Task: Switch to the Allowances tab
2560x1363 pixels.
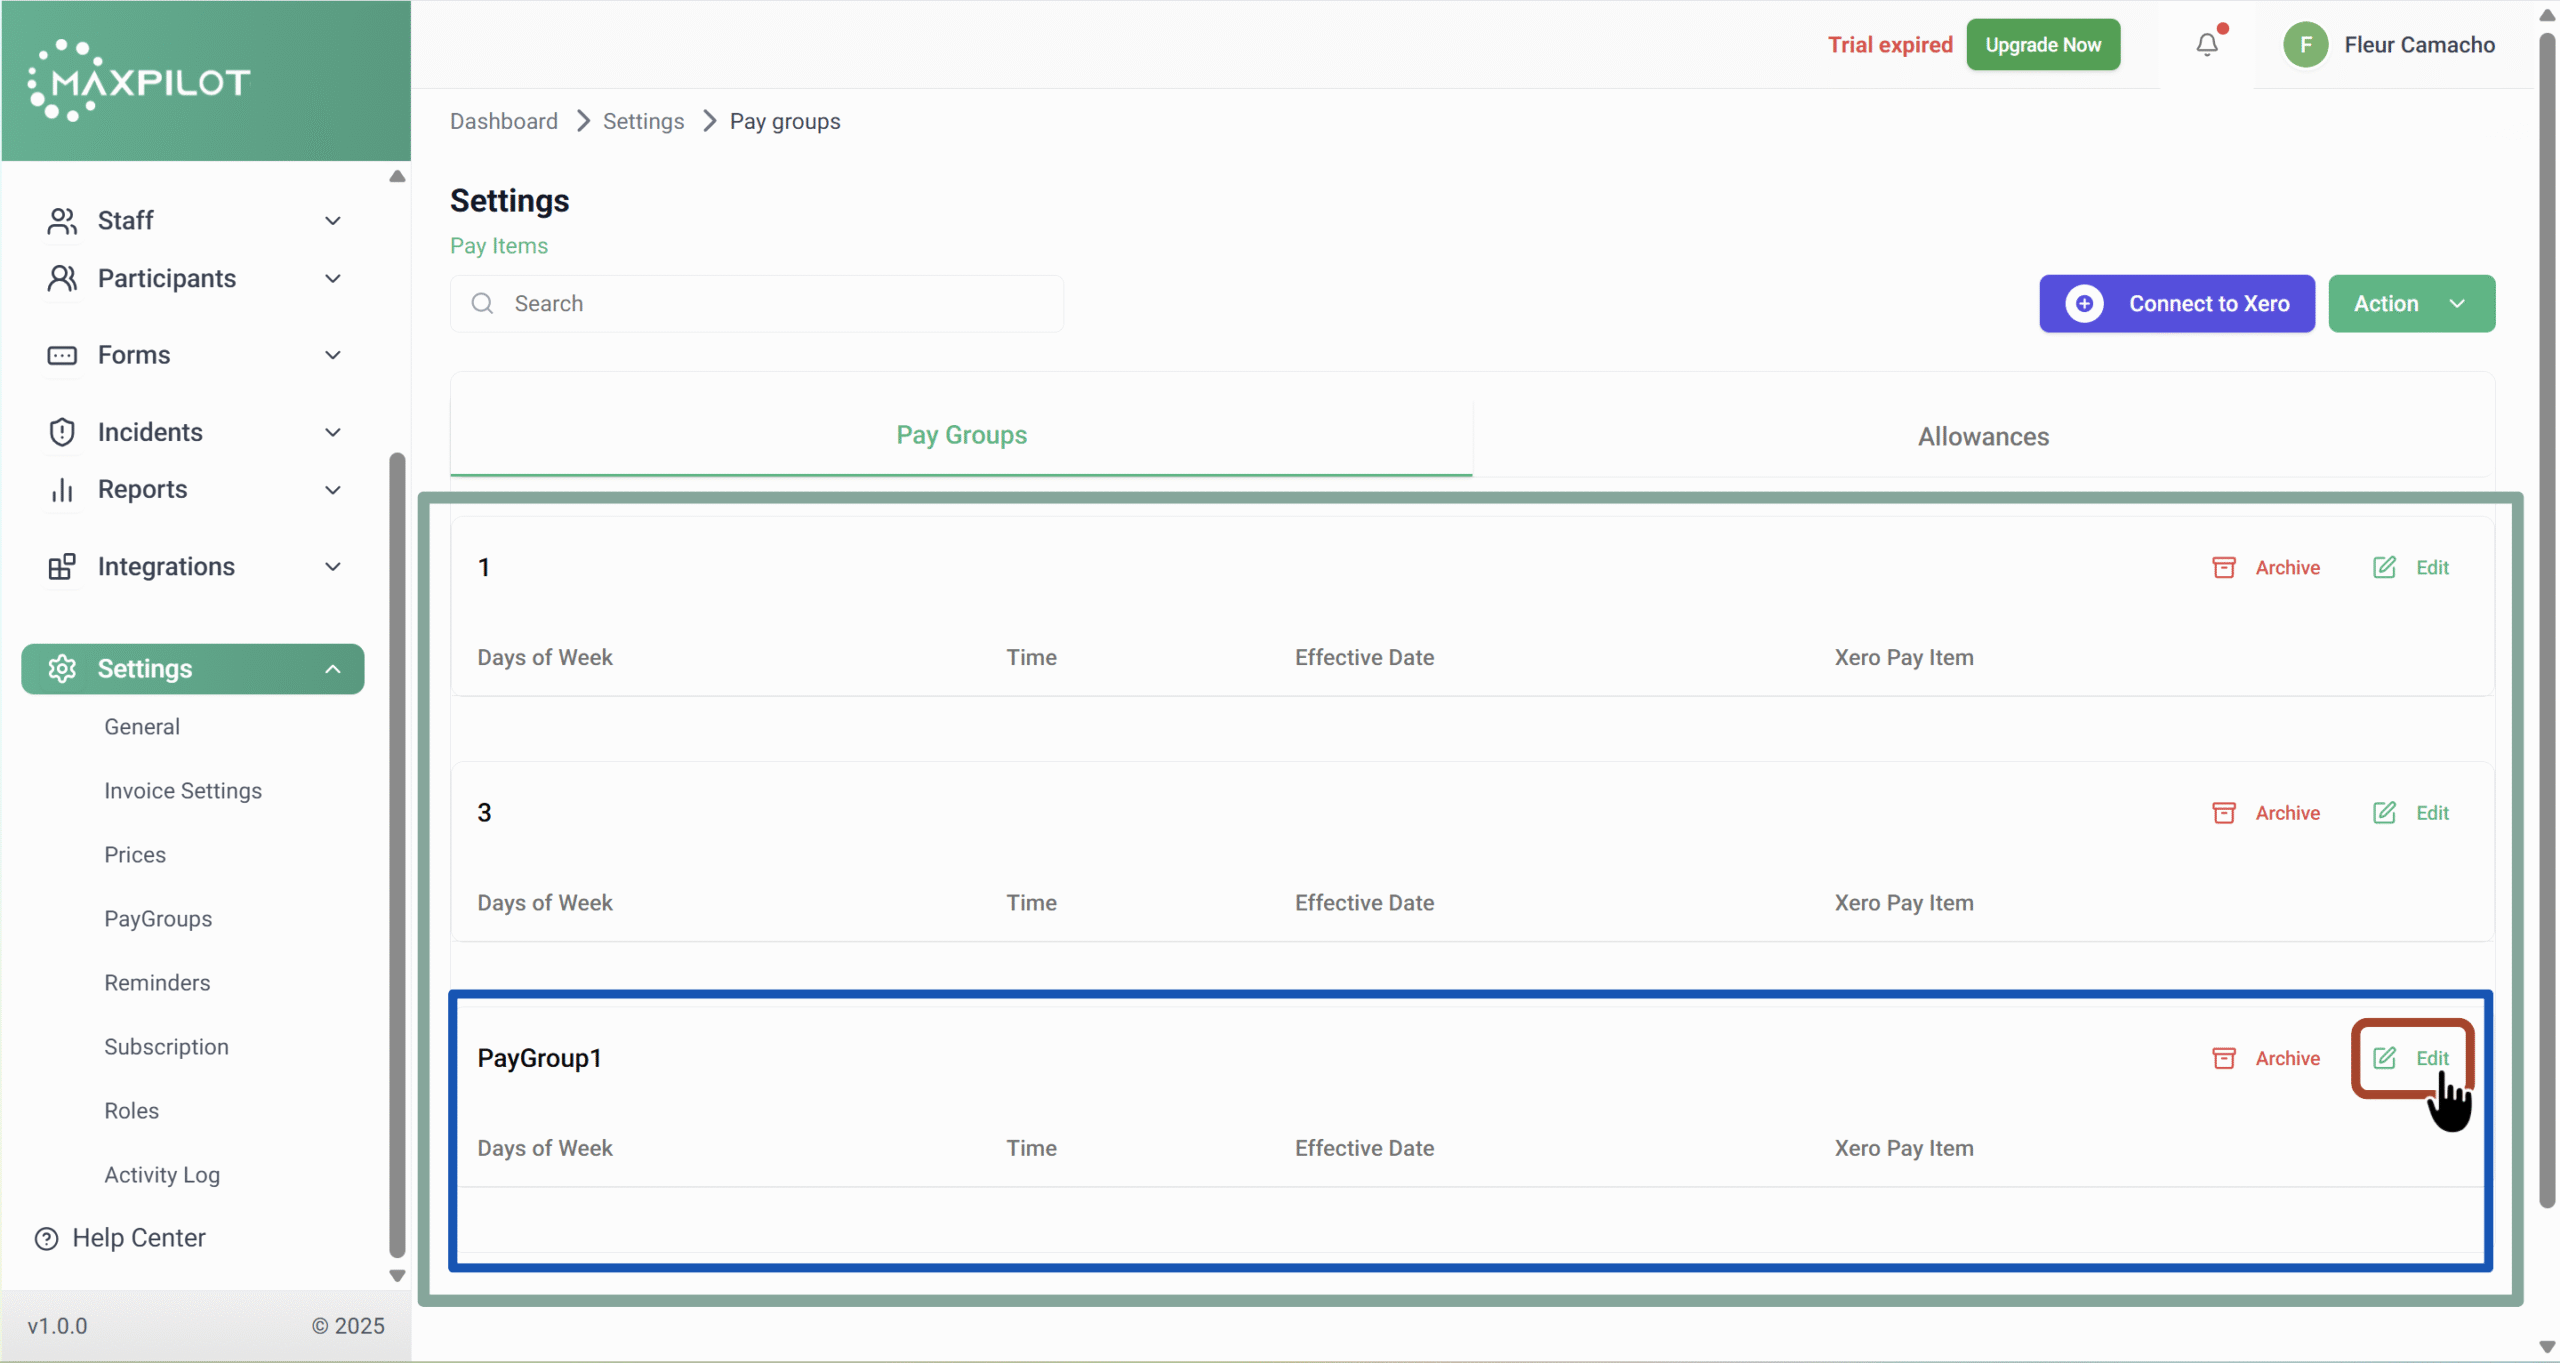Action: click(x=1983, y=437)
